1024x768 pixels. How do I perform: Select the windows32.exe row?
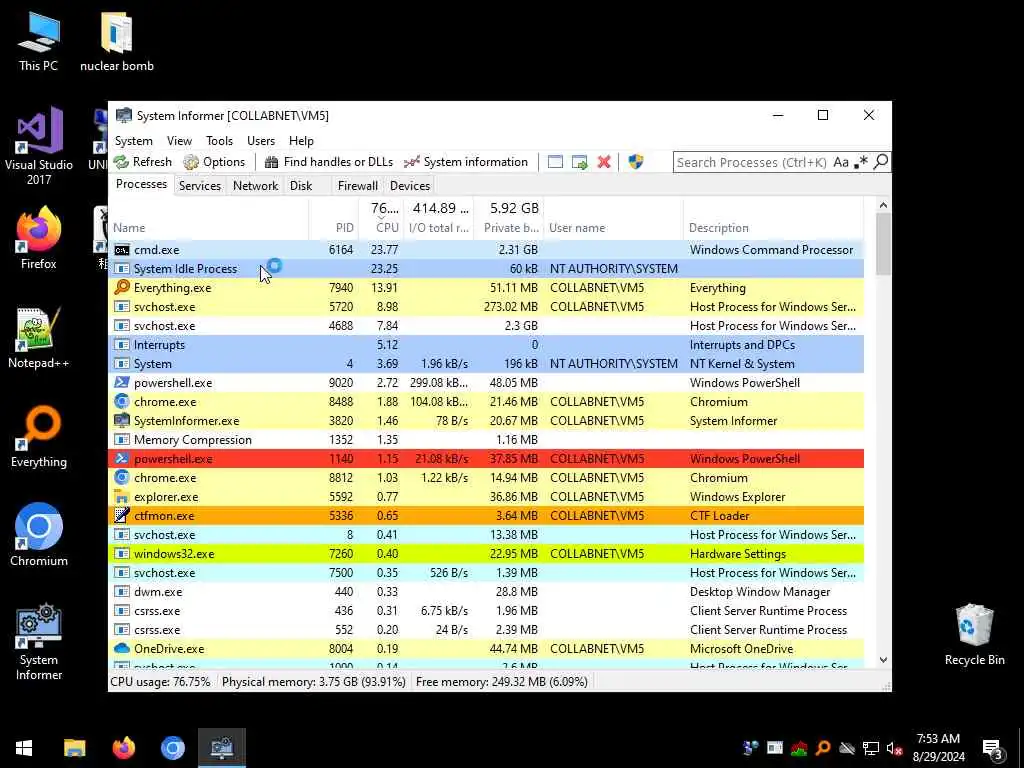pos(486,554)
